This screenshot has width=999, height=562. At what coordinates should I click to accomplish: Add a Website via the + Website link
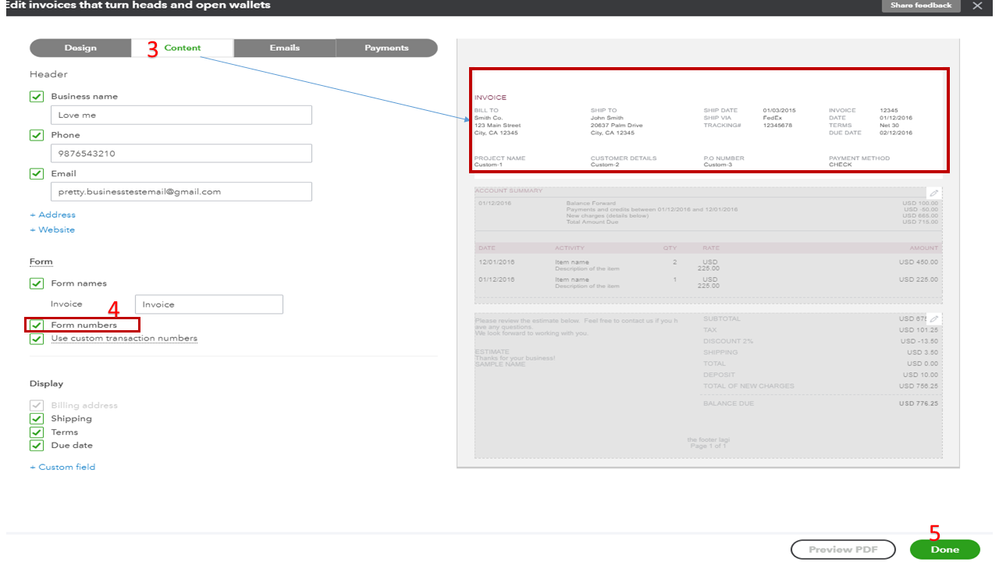tap(52, 229)
